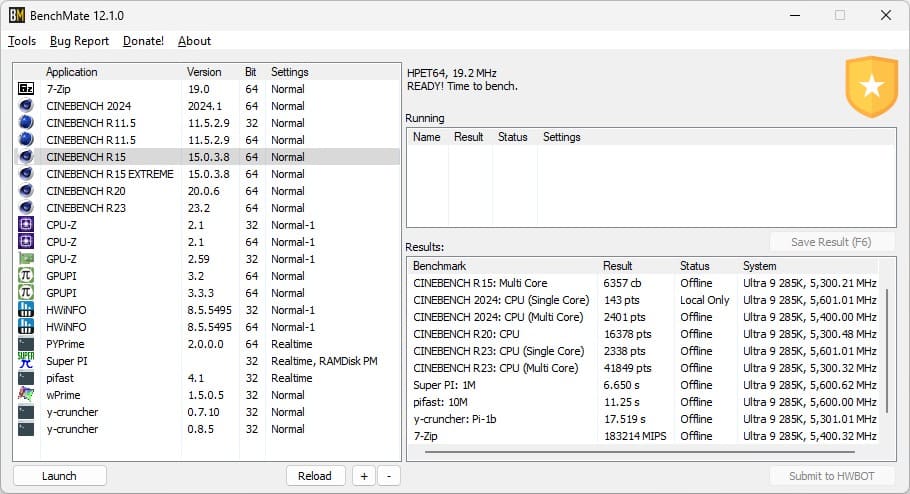Image resolution: width=910 pixels, height=494 pixels.
Task: Open the Donate! menu
Action: click(143, 41)
